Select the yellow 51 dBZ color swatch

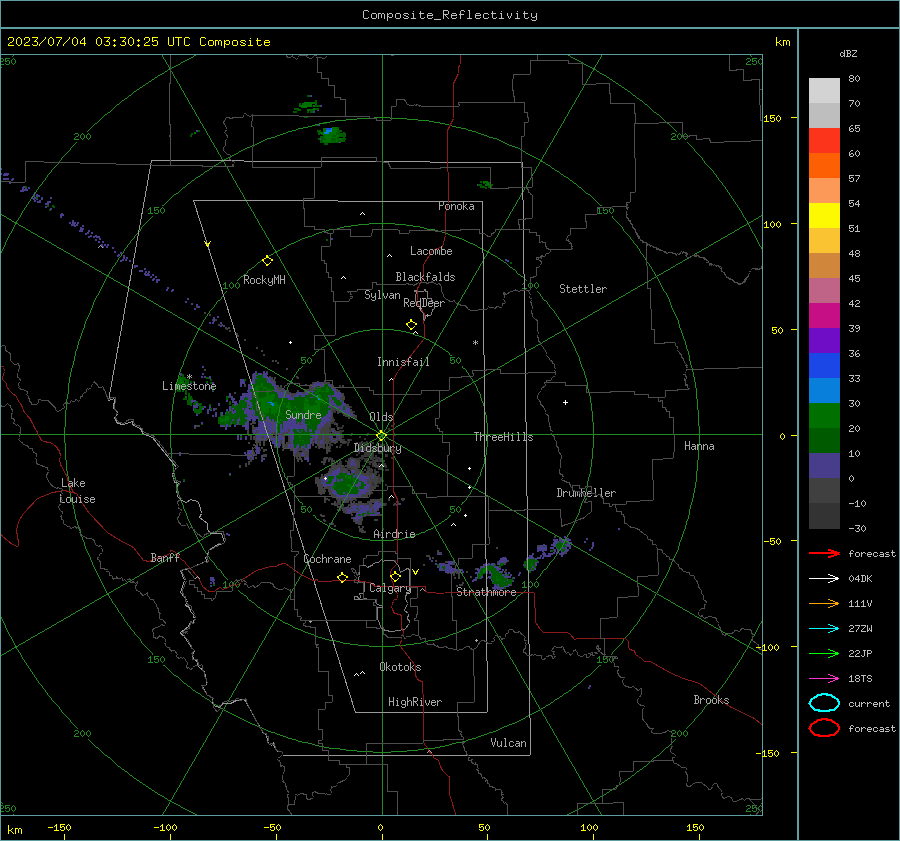click(x=824, y=216)
